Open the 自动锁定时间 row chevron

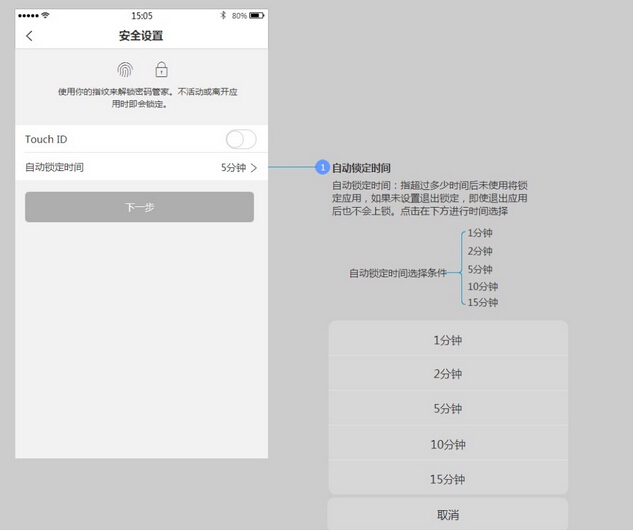pos(254,168)
